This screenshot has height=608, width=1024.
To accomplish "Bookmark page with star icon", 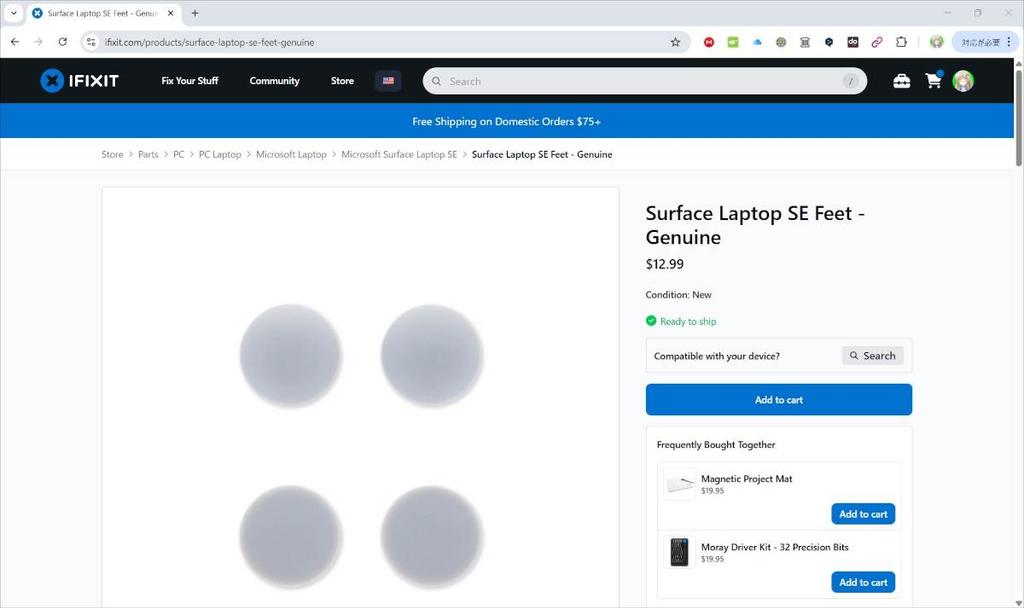I will 675,42.
